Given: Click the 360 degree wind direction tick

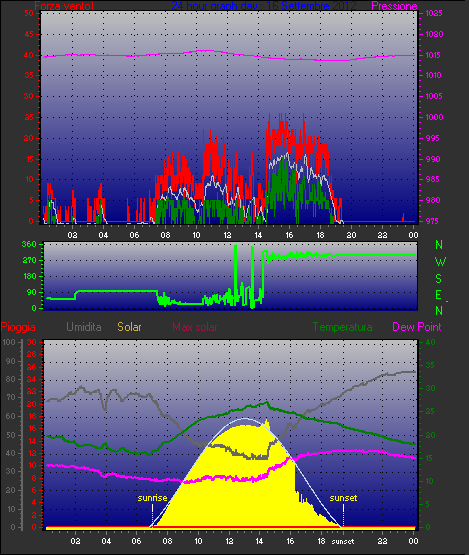Looking at the screenshot, I should coord(29,244).
